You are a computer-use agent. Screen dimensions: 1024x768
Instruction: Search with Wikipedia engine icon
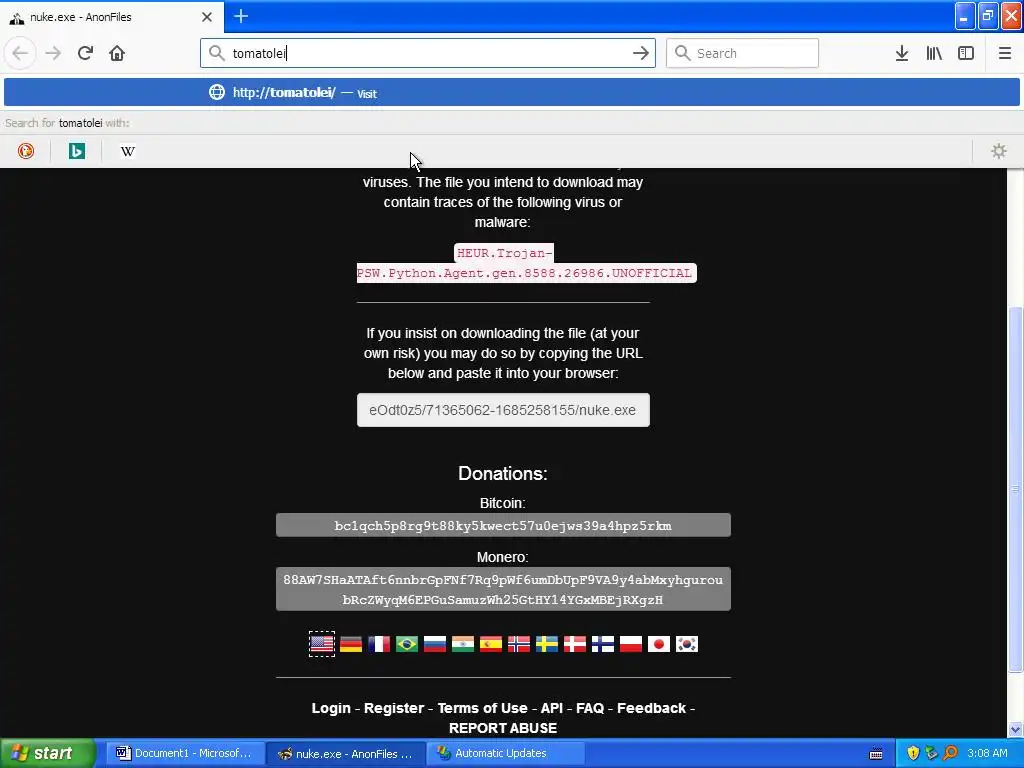(127, 151)
